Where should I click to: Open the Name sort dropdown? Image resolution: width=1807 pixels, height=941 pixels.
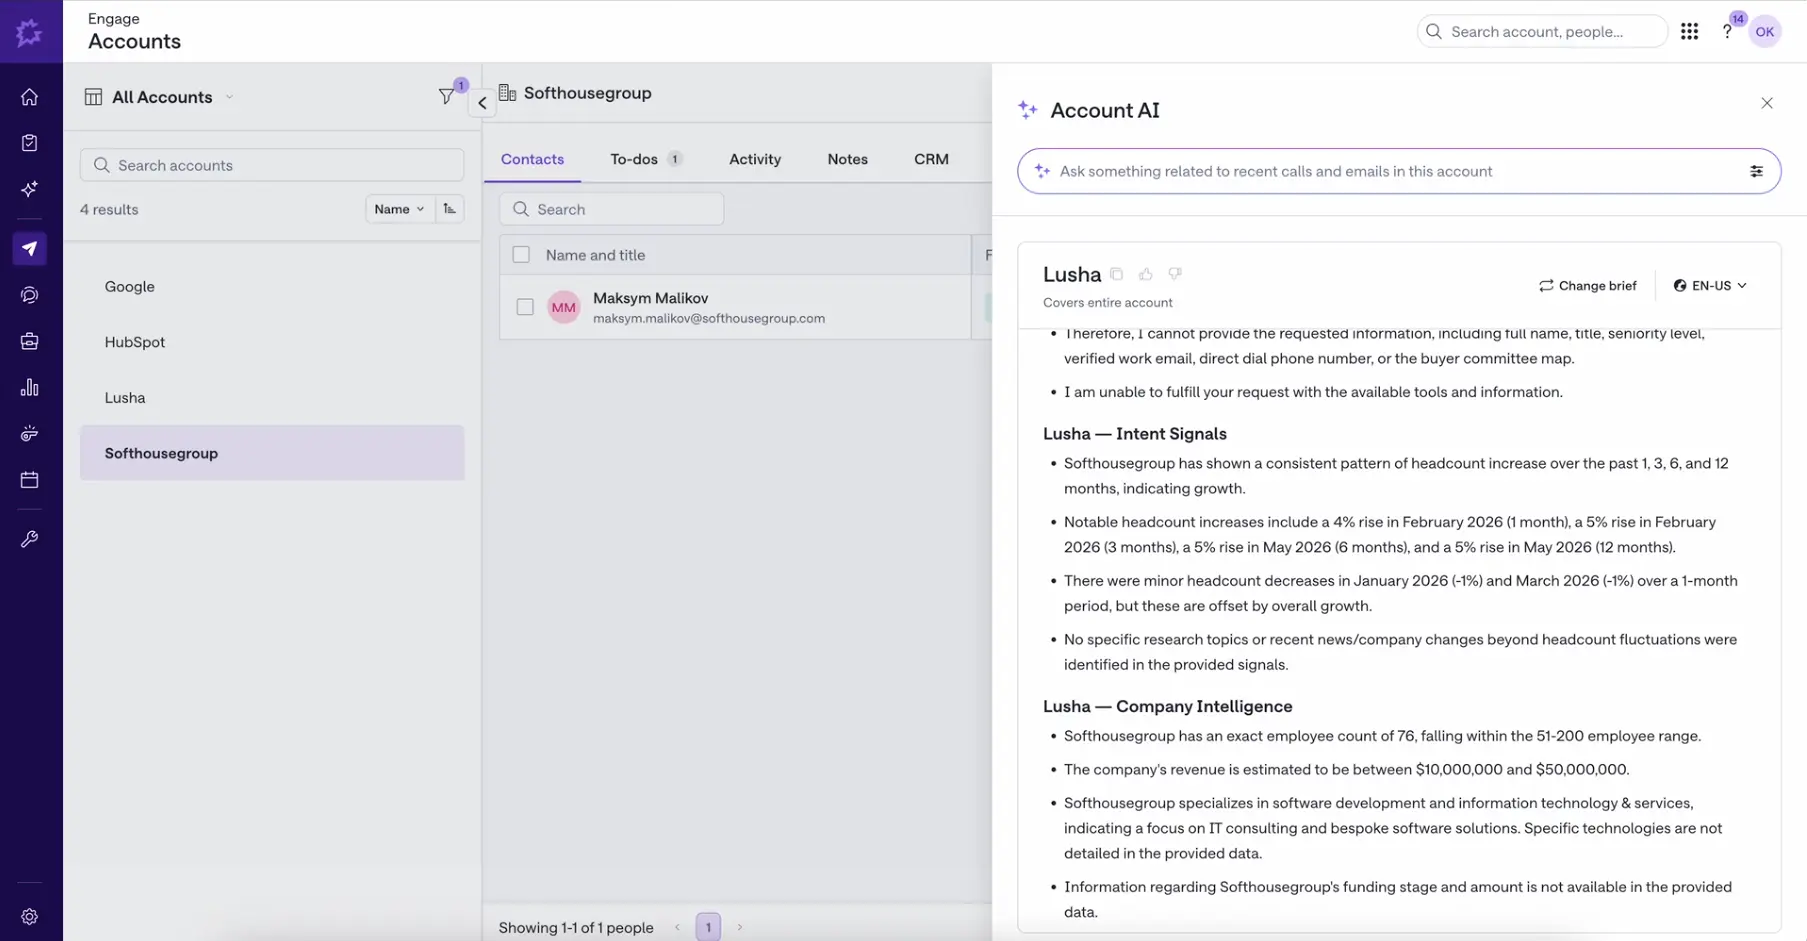399,209
